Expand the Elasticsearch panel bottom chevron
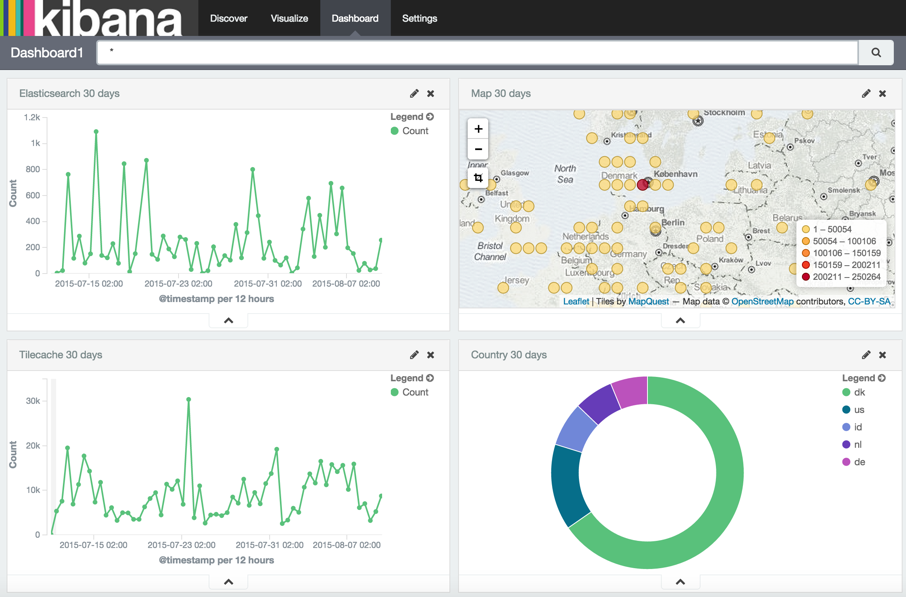 pyautogui.click(x=228, y=321)
